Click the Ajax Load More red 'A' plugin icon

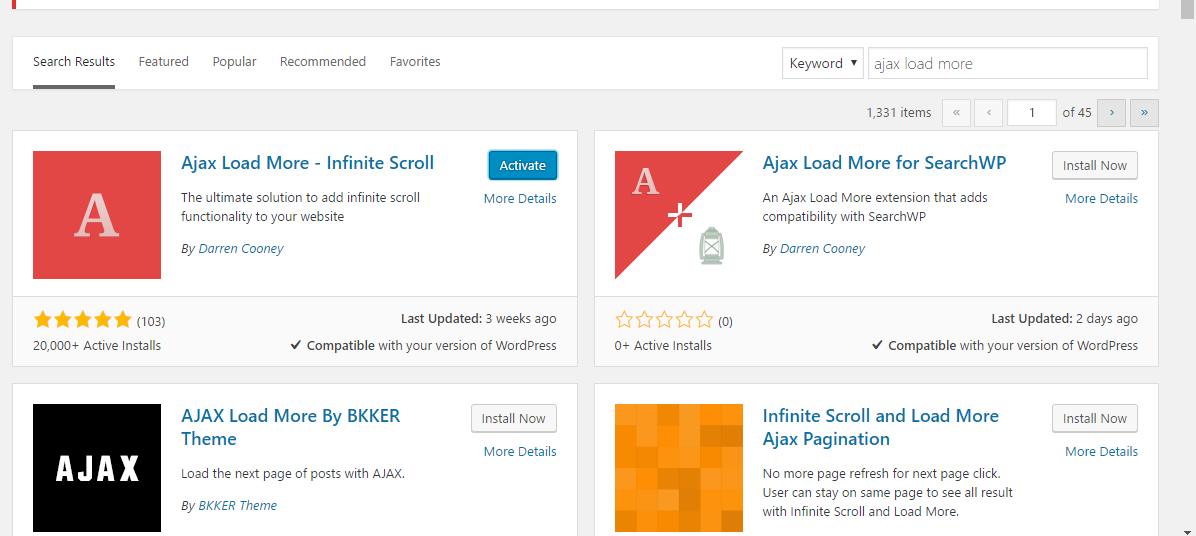click(x=97, y=215)
